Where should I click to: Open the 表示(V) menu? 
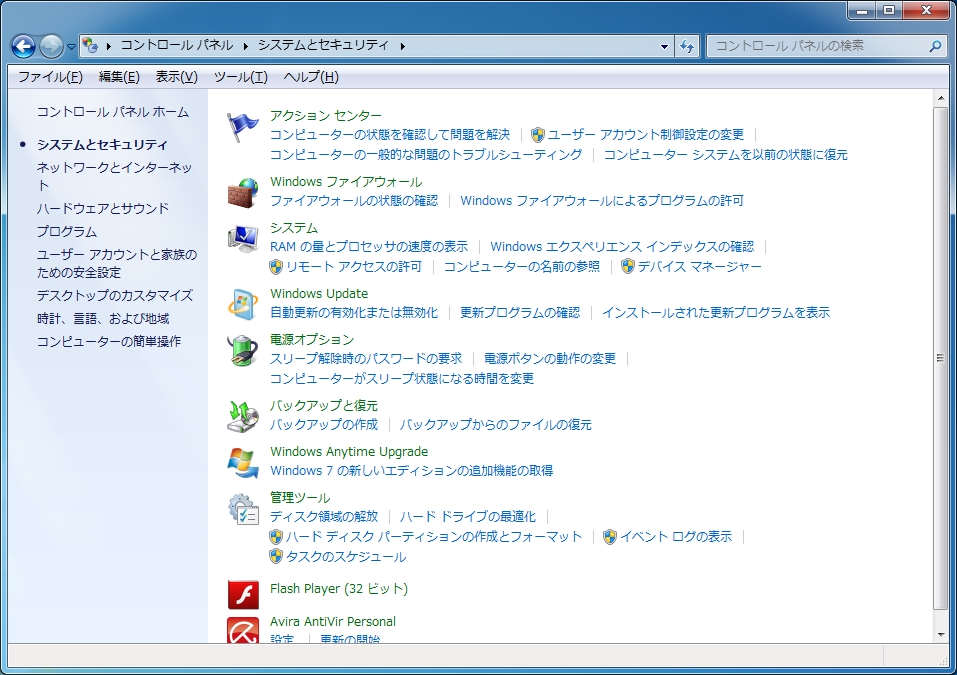[x=176, y=77]
